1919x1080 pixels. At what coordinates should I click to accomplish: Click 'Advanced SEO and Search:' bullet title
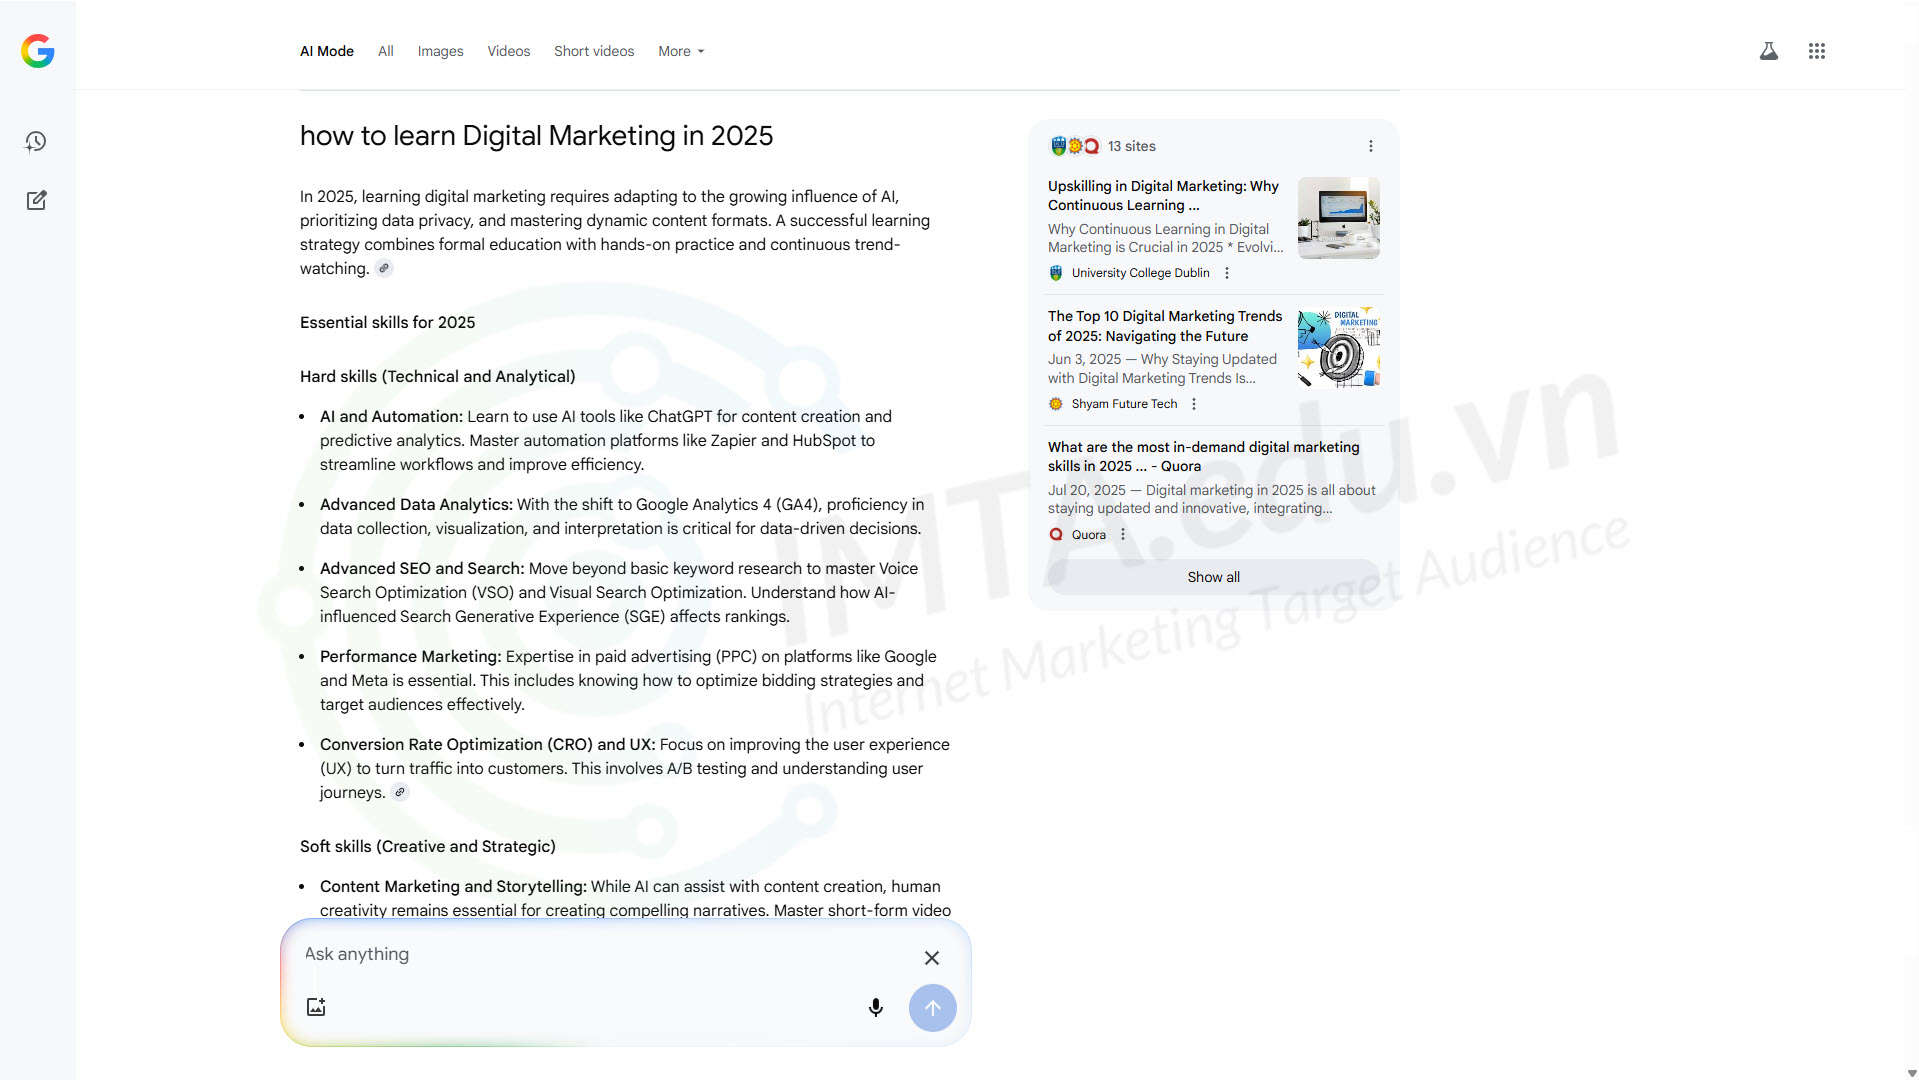(x=422, y=568)
